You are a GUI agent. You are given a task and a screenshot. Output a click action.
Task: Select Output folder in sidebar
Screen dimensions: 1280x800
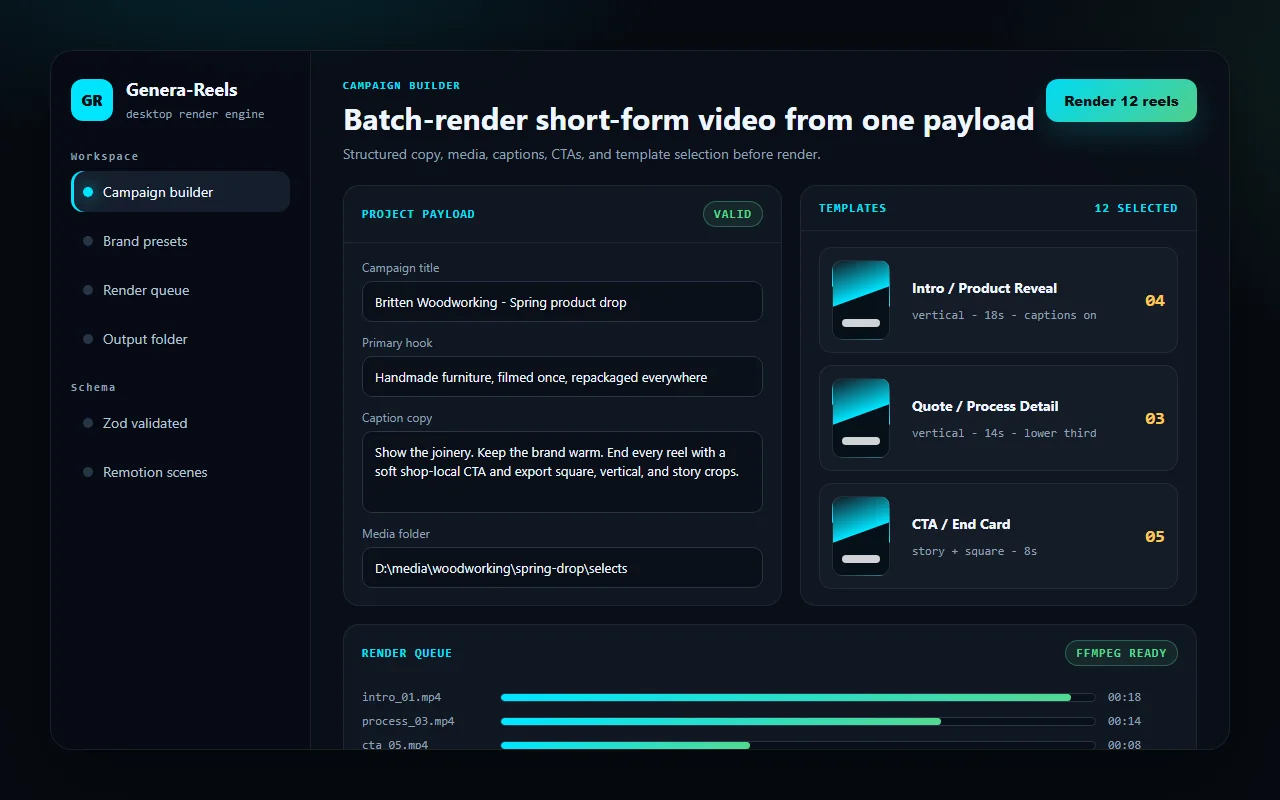[180, 339]
